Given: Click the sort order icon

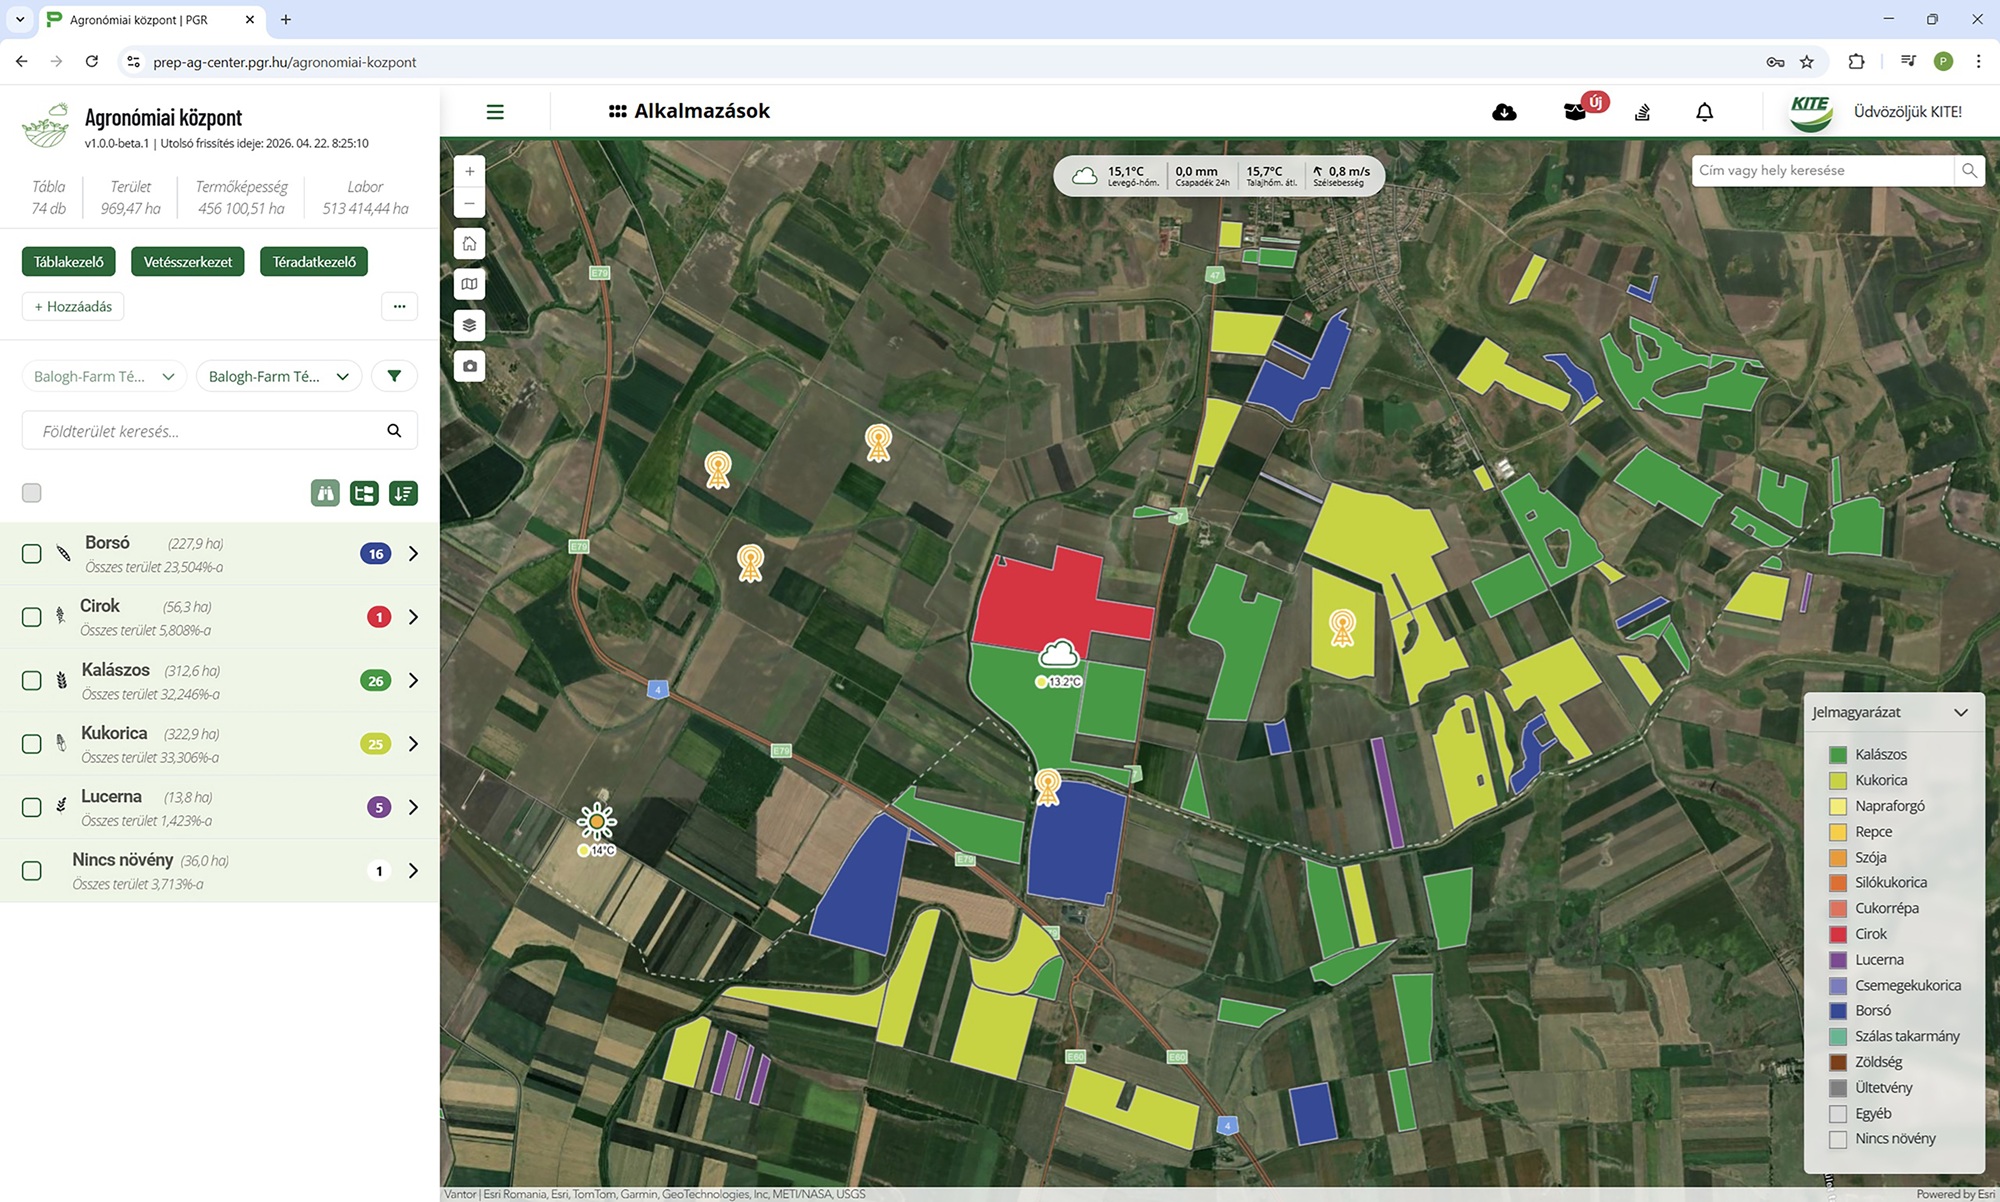Looking at the screenshot, I should pos(403,493).
